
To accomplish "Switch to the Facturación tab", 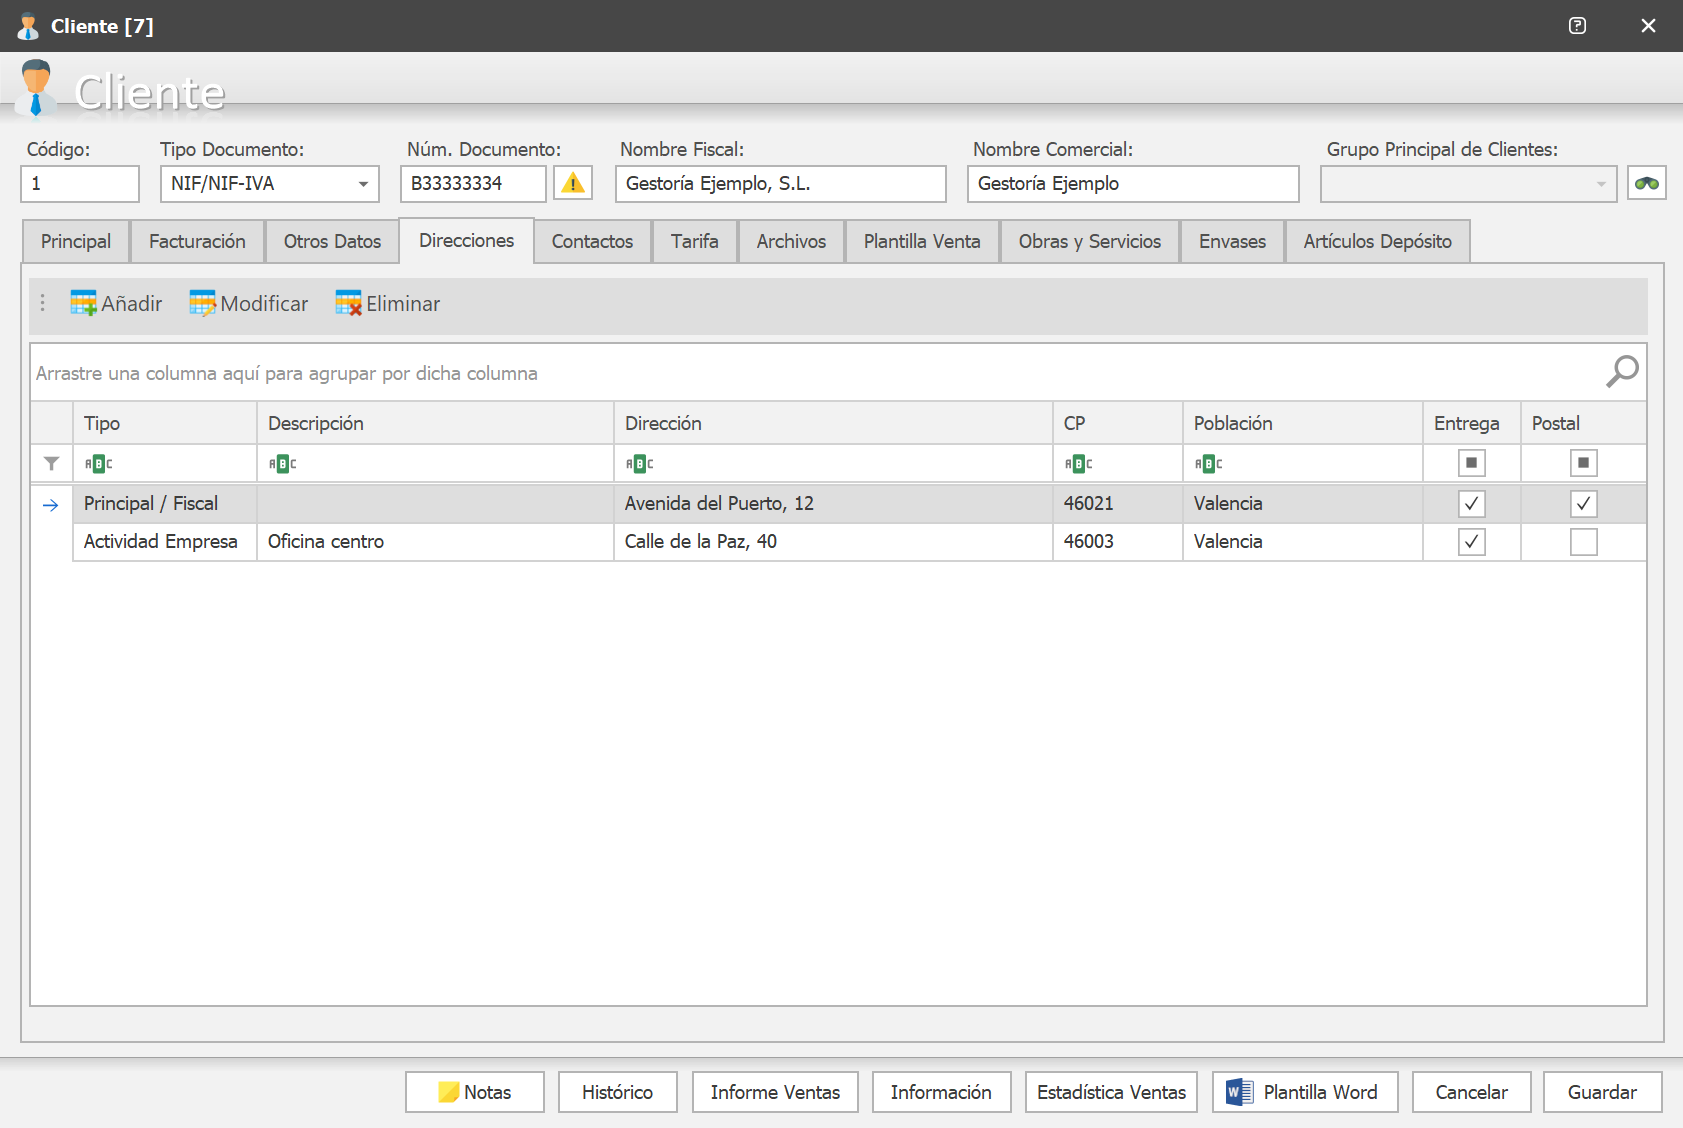I will [197, 241].
